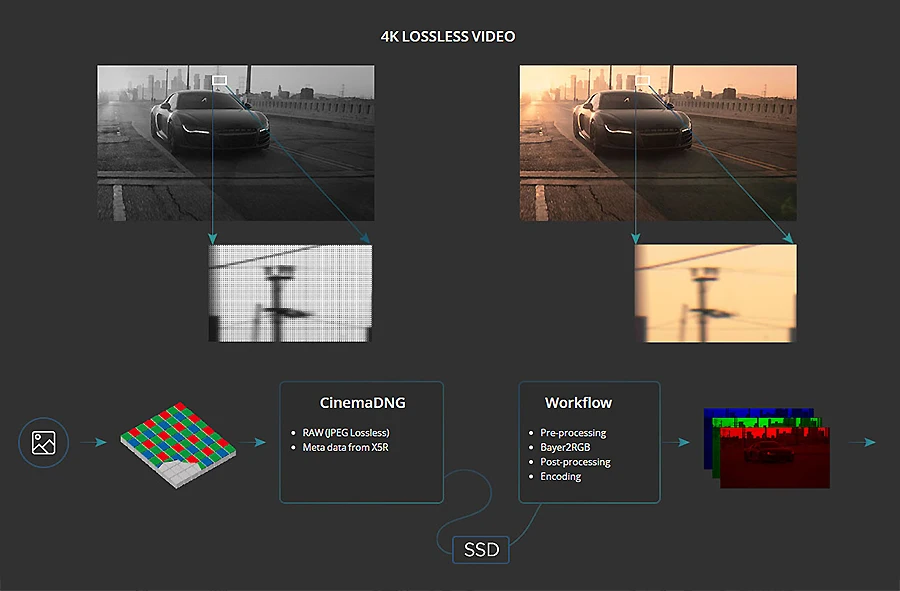Image resolution: width=900 pixels, height=591 pixels.
Task: Select the stacked RGB channel images
Action: click(x=767, y=448)
